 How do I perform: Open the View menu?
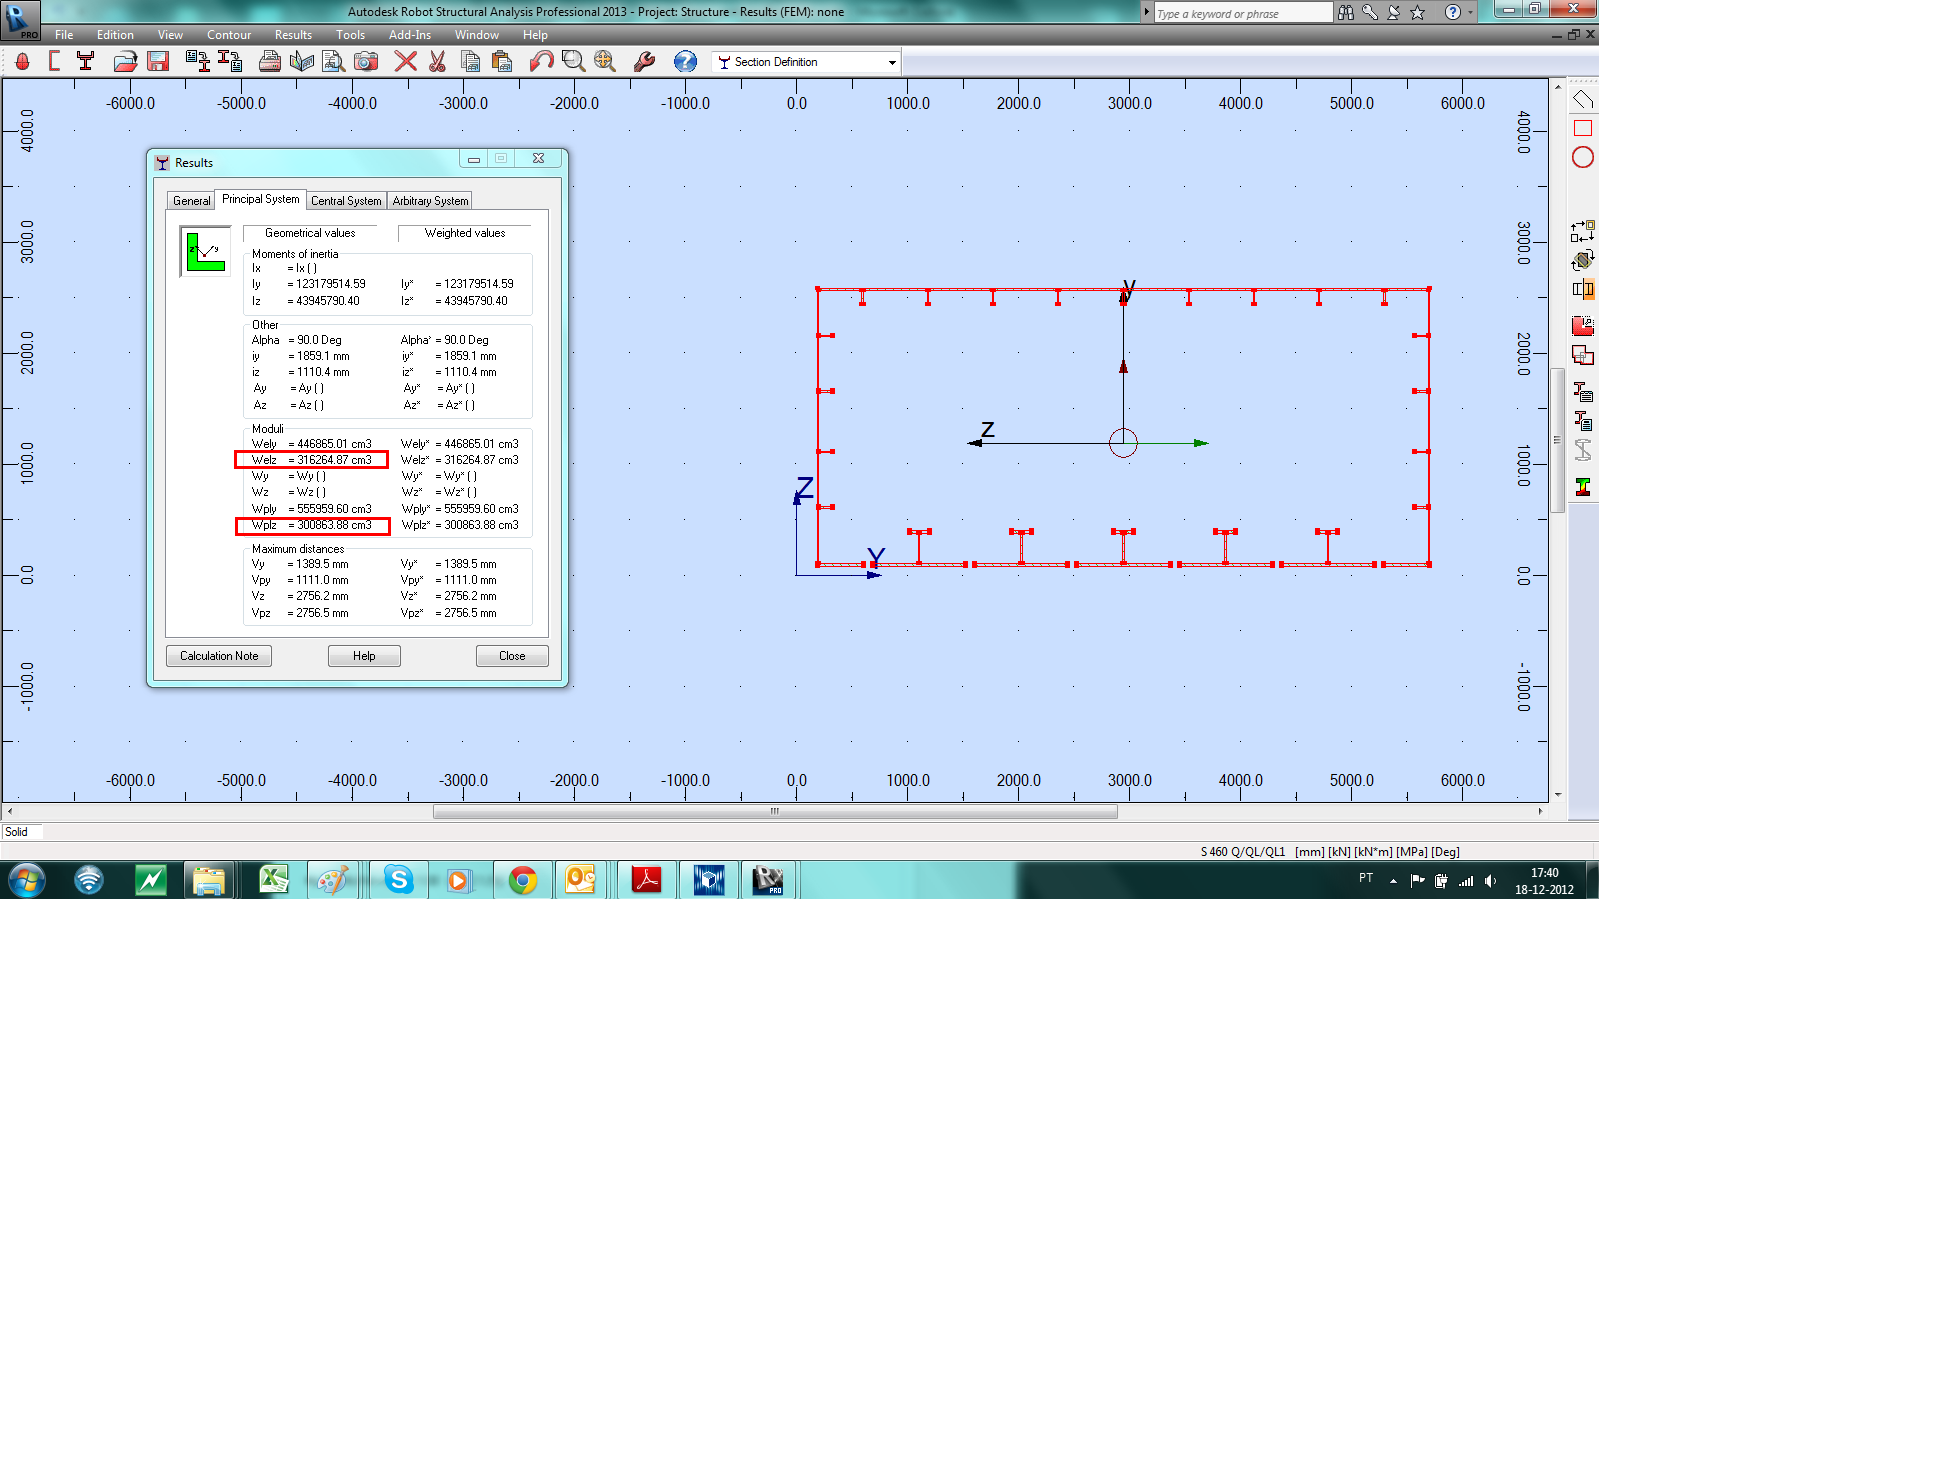pyautogui.click(x=170, y=35)
